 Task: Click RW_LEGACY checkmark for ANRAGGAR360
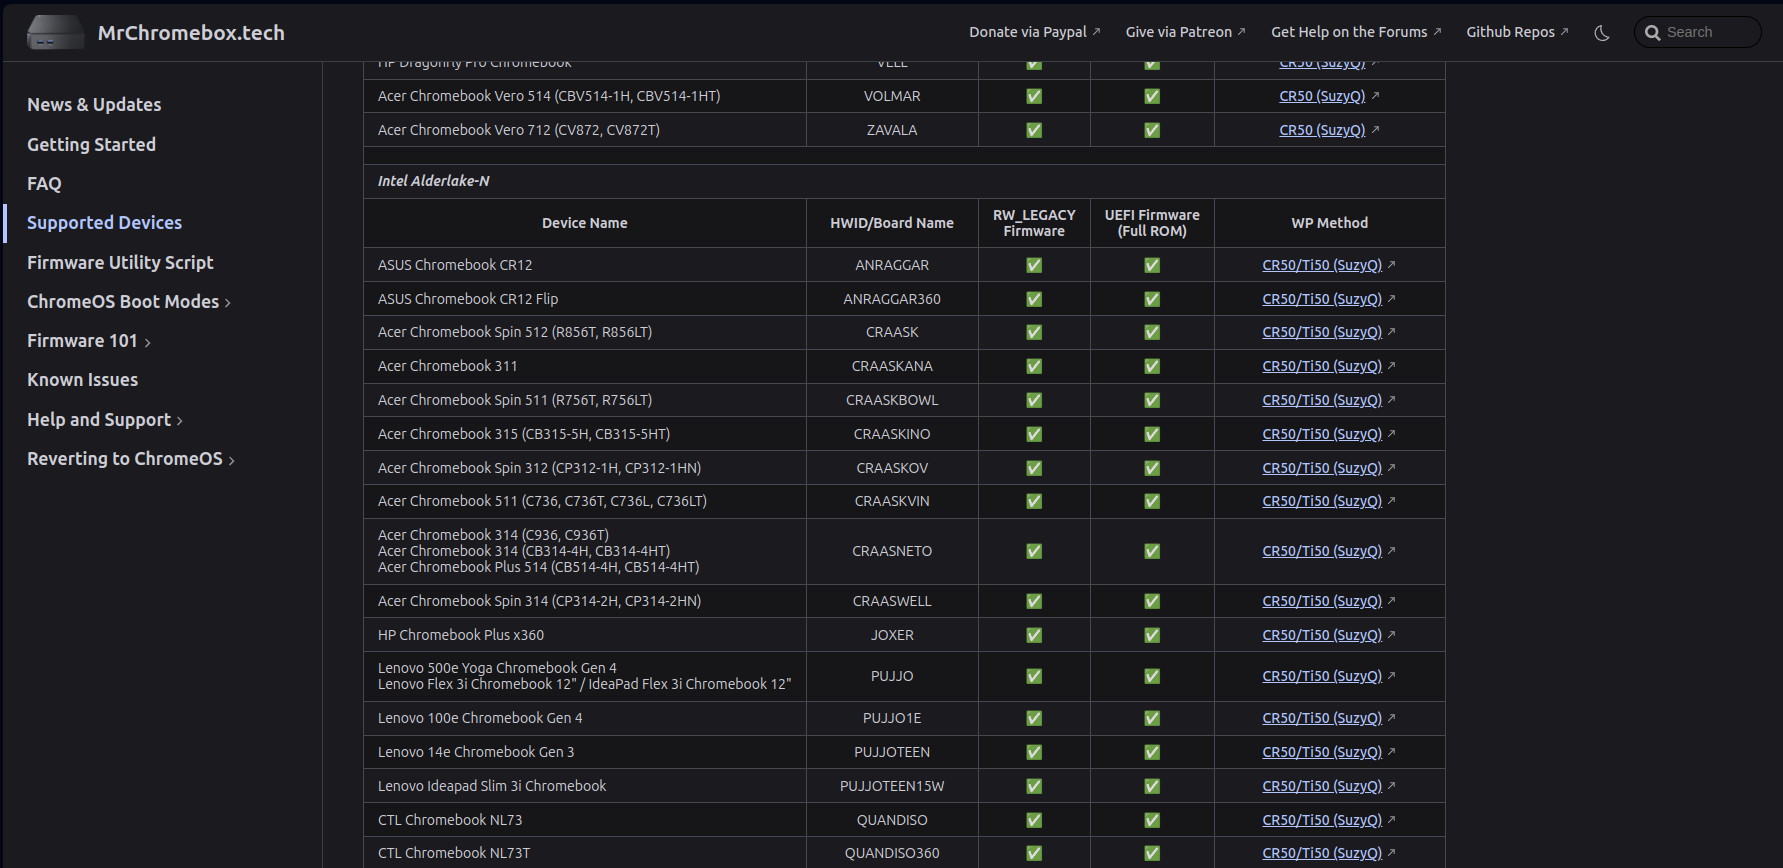tap(1034, 299)
